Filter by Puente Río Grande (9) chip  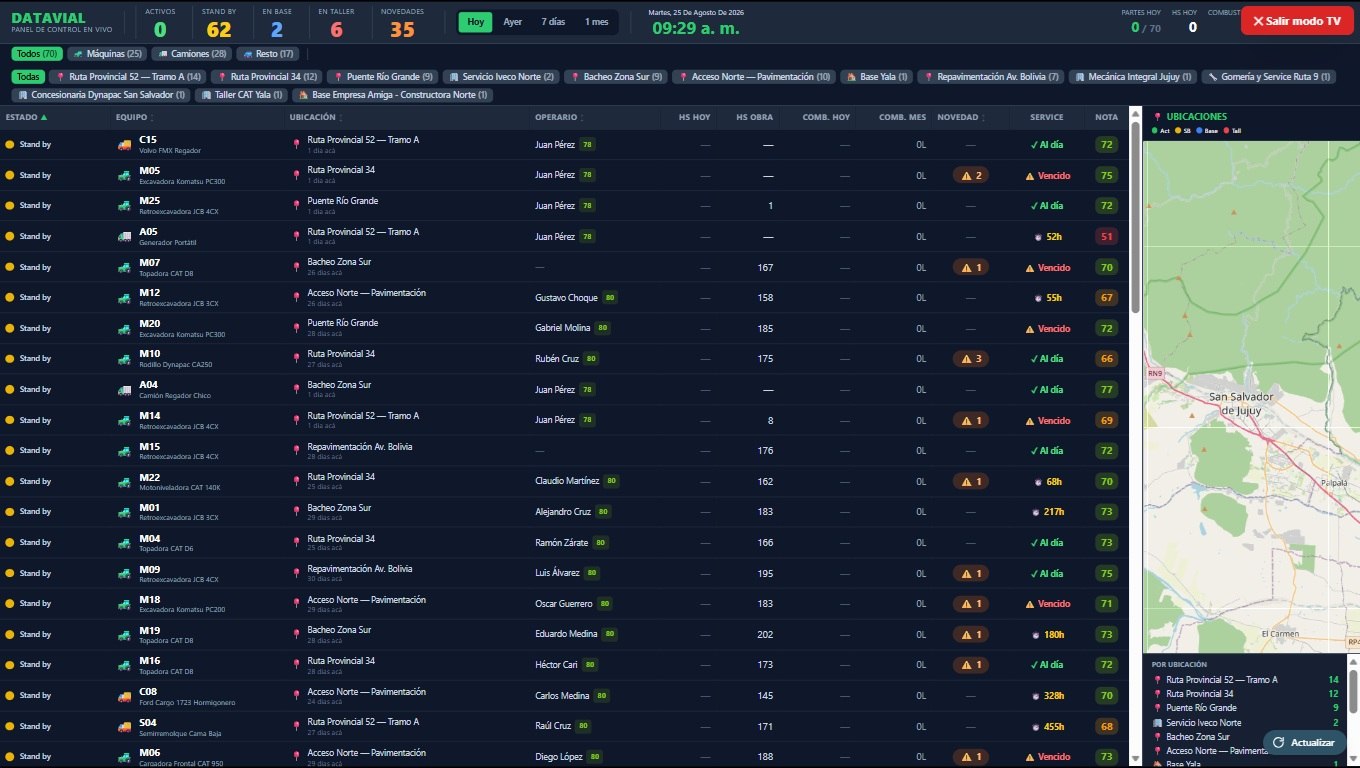click(384, 76)
